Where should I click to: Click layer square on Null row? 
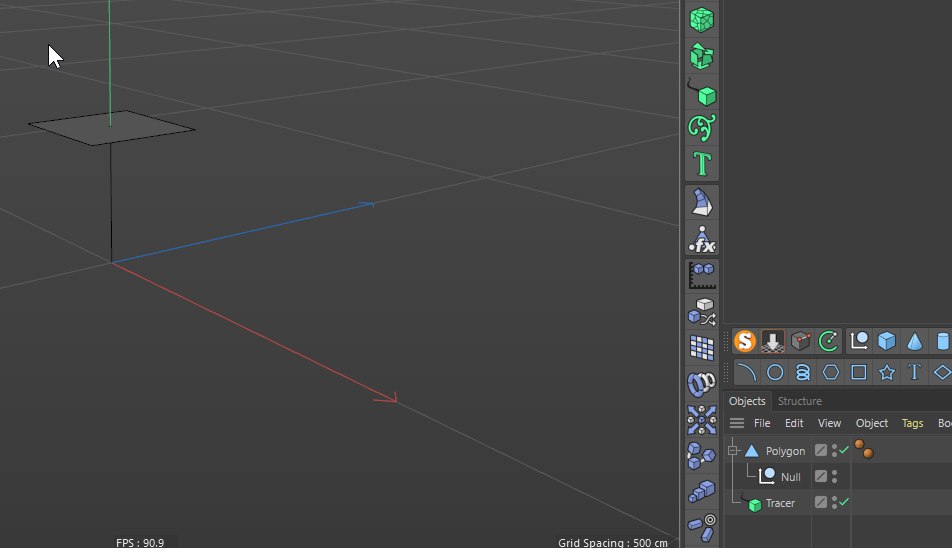821,476
